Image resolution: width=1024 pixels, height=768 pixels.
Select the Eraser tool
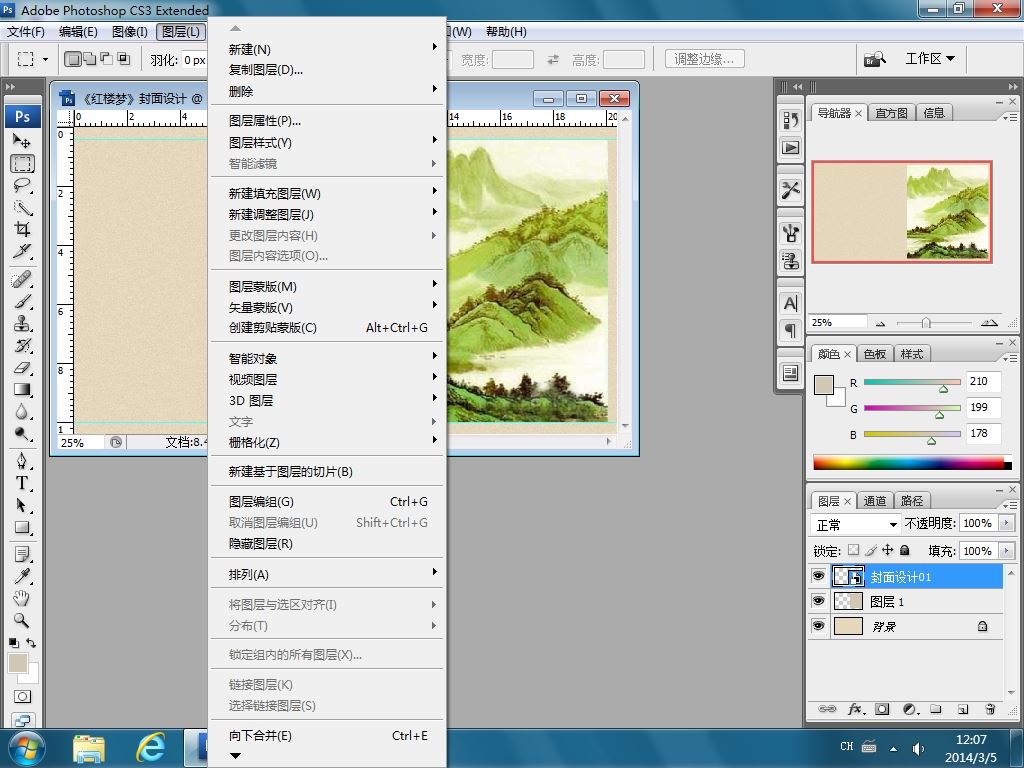(22, 368)
